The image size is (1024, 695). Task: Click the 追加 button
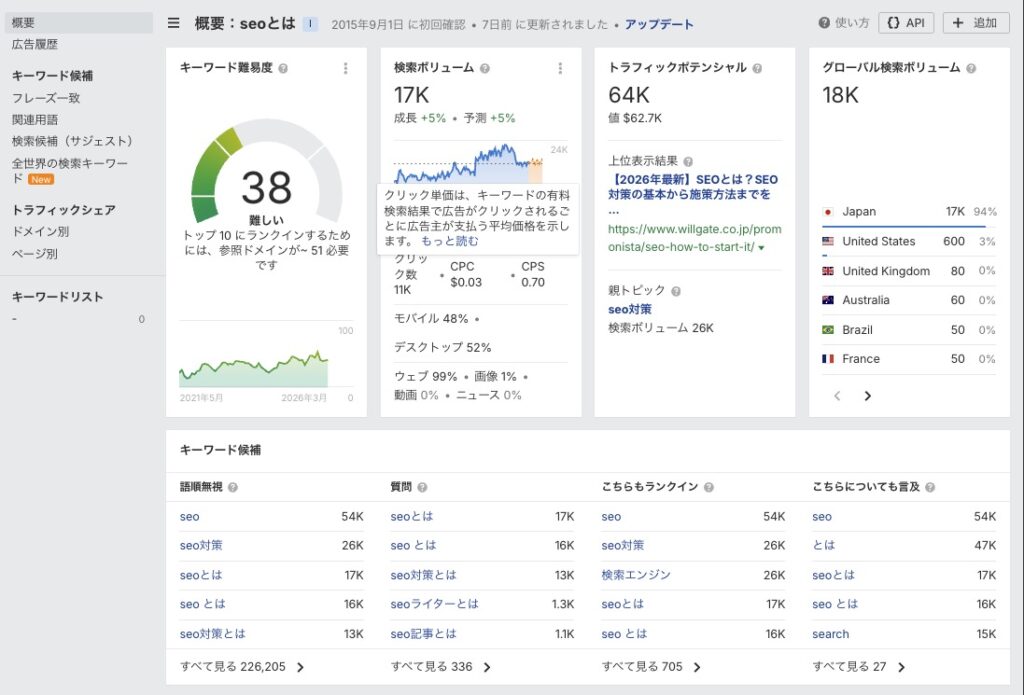point(976,23)
